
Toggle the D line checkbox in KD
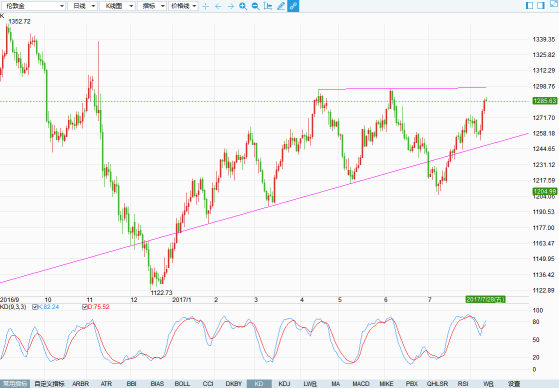85,307
